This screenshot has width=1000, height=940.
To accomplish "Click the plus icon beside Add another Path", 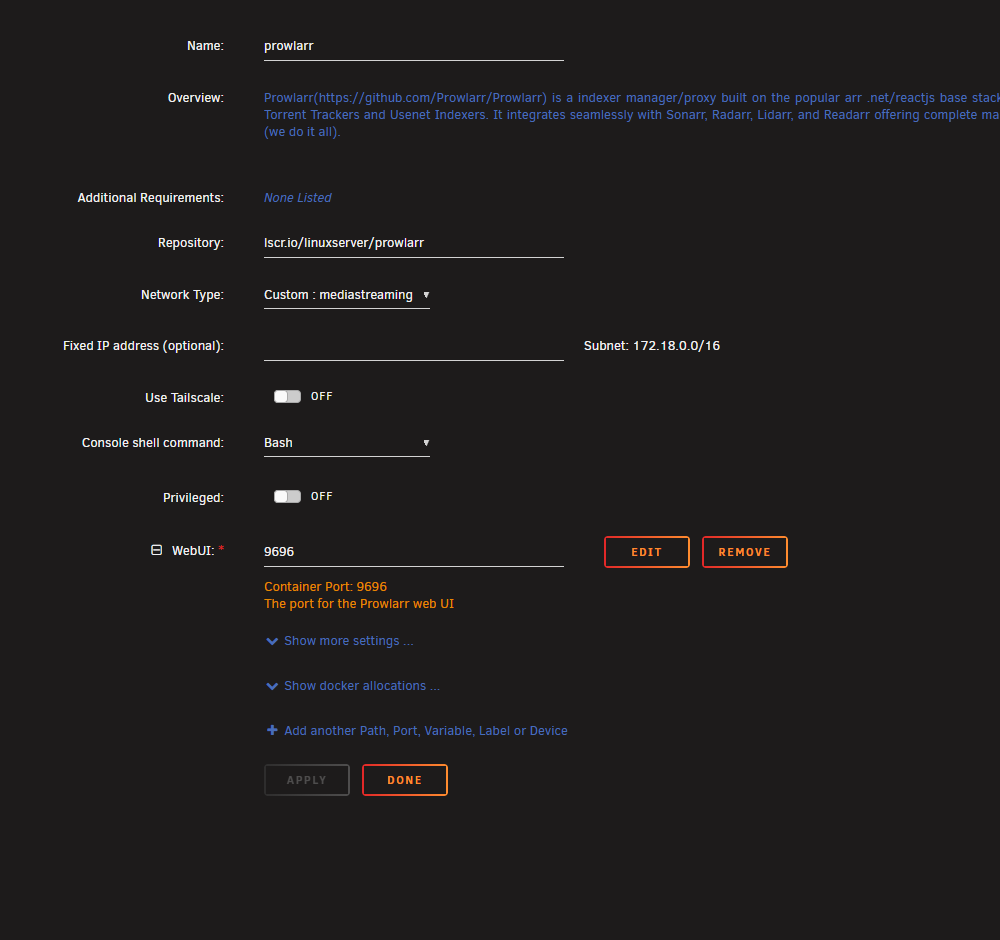I will [x=272, y=731].
